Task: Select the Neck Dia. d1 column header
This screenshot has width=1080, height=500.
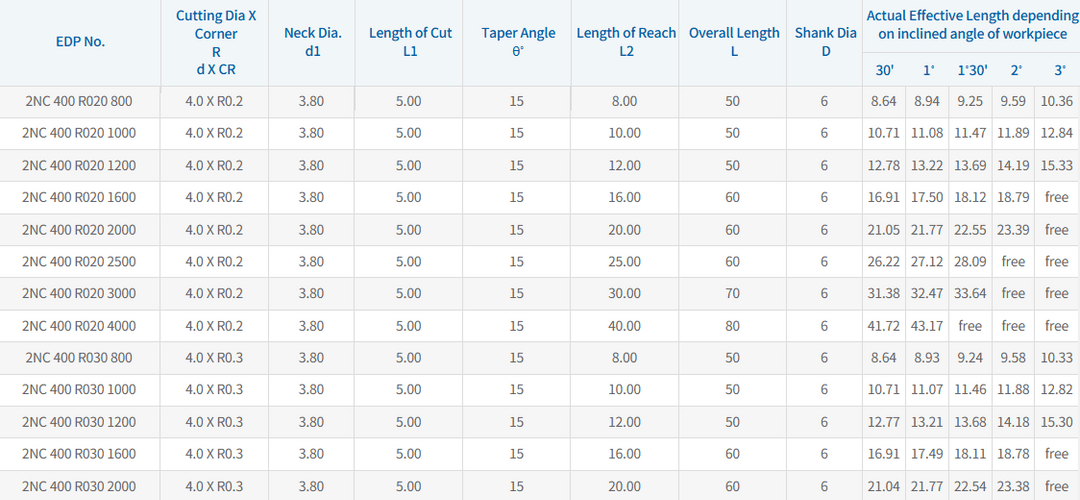Action: [x=312, y=41]
